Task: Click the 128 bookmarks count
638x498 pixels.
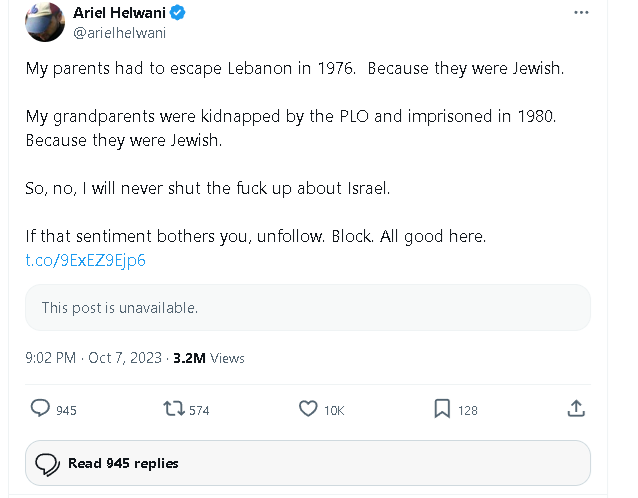Action: point(468,411)
